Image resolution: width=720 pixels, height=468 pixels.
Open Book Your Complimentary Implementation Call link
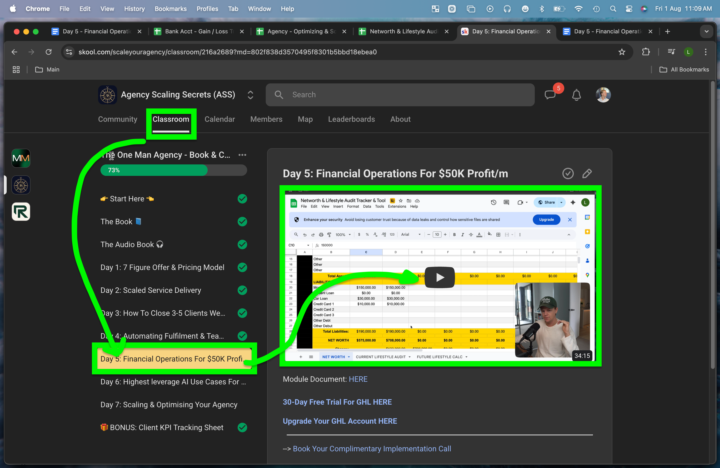click(372, 449)
